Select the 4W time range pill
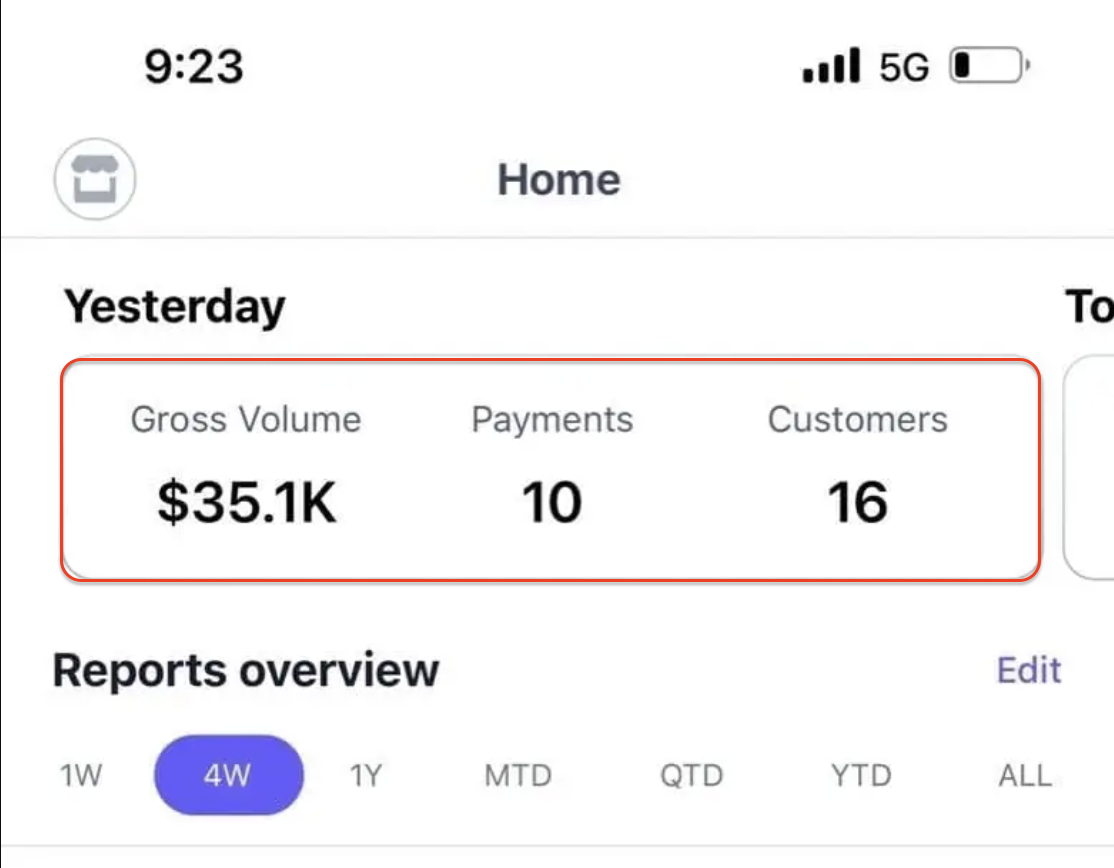Image resolution: width=1114 pixels, height=868 pixels. pos(228,776)
